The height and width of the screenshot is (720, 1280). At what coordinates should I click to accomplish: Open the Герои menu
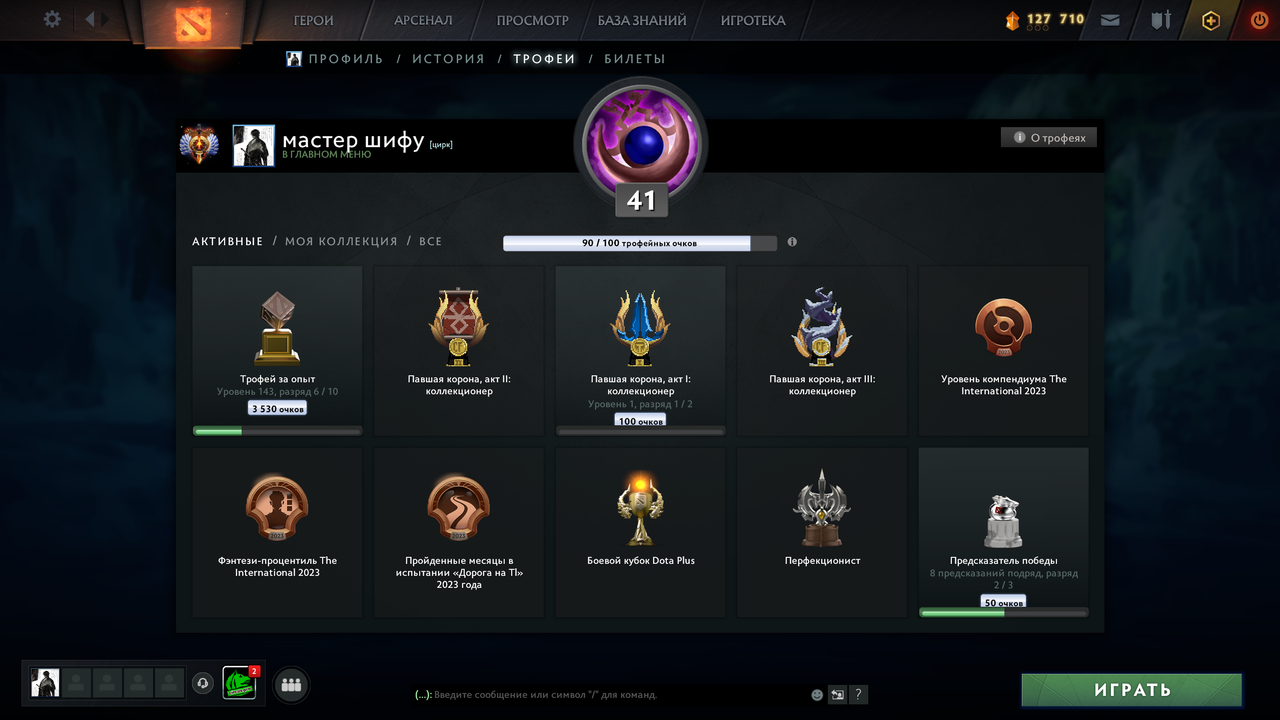point(313,20)
